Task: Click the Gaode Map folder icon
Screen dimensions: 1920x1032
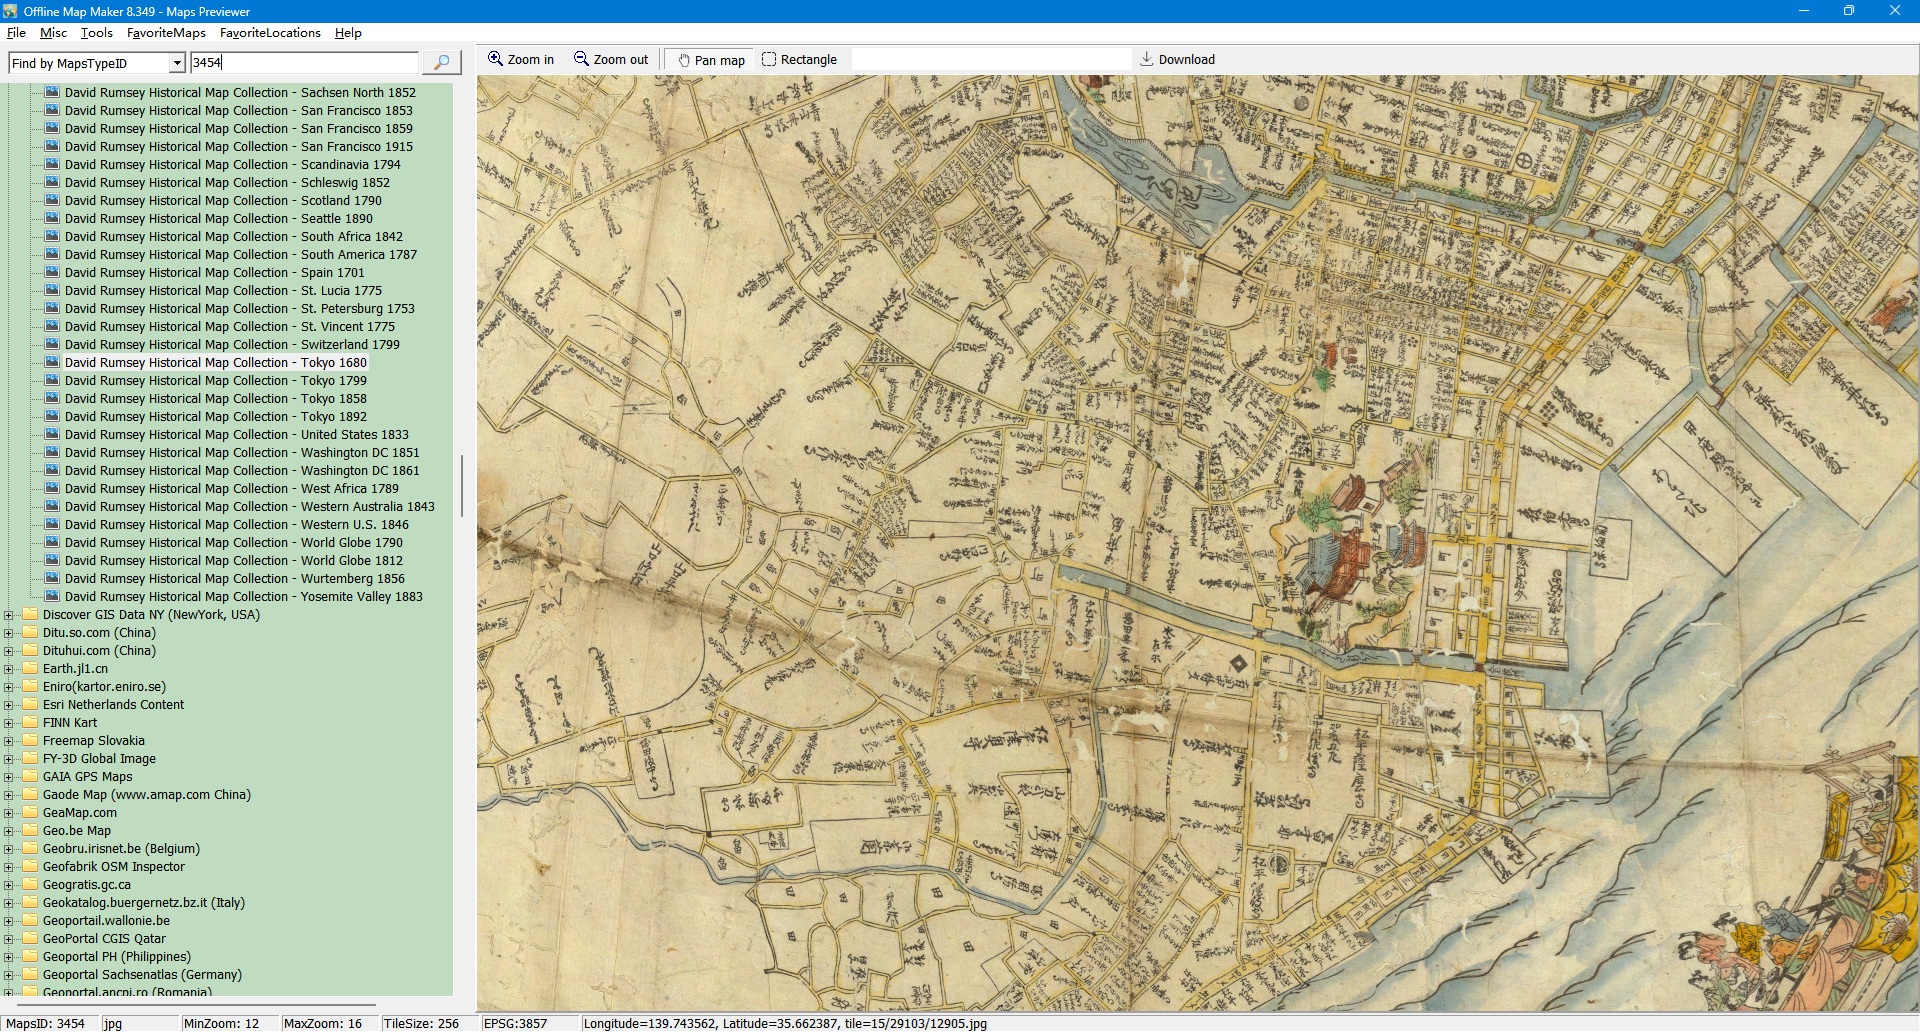Action: (30, 795)
